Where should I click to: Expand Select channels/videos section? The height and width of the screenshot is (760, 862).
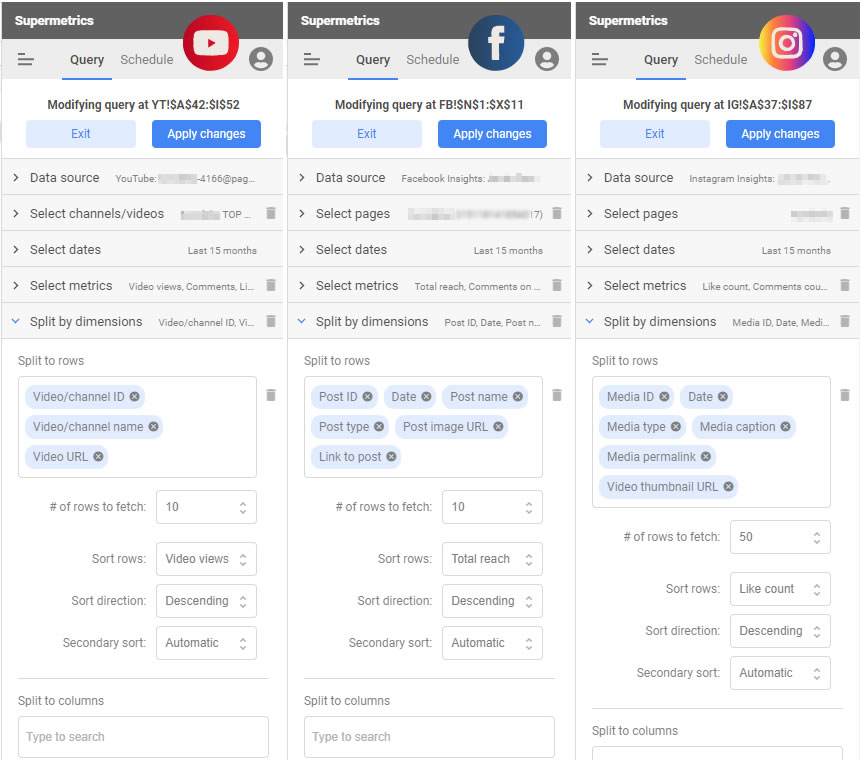click(142, 213)
